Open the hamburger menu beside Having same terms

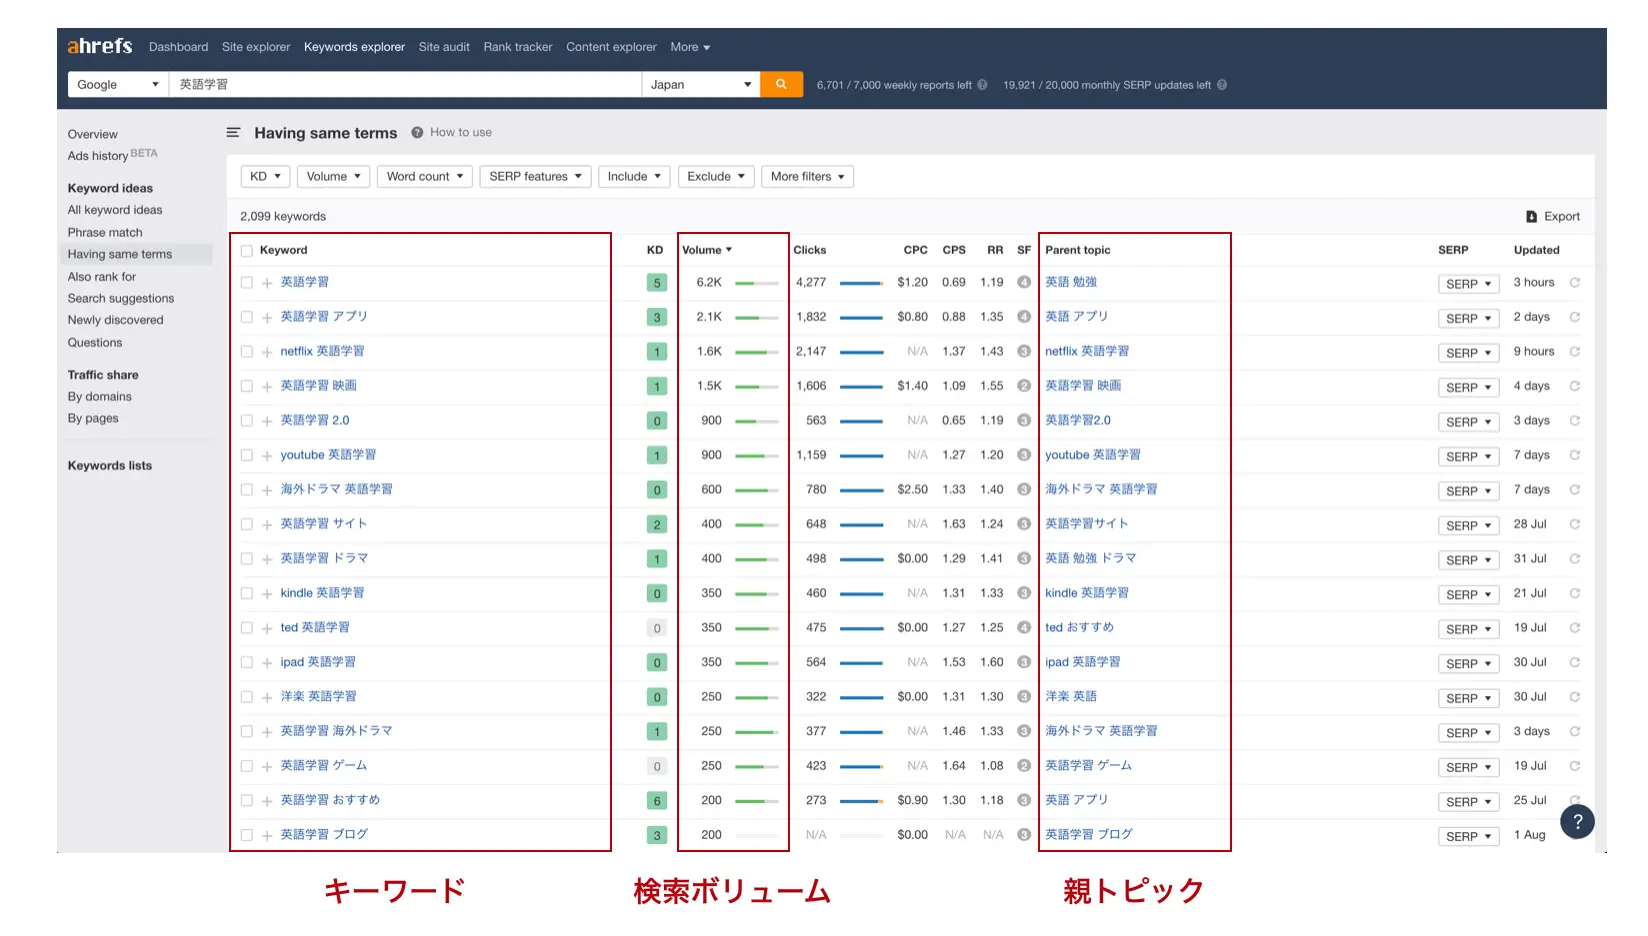233,132
